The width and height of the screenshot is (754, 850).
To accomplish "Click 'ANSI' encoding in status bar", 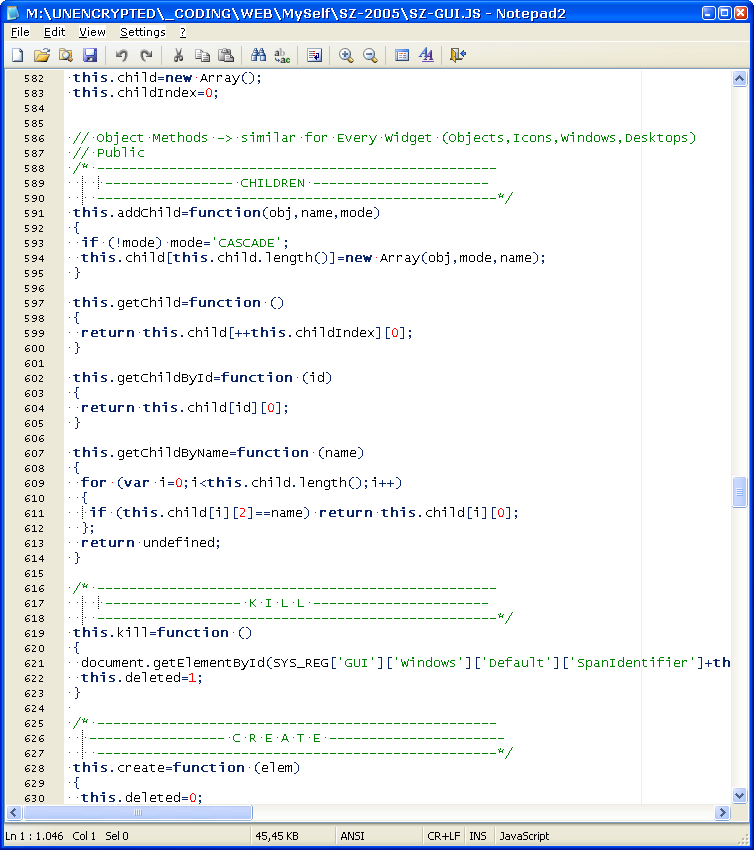I will [x=352, y=836].
